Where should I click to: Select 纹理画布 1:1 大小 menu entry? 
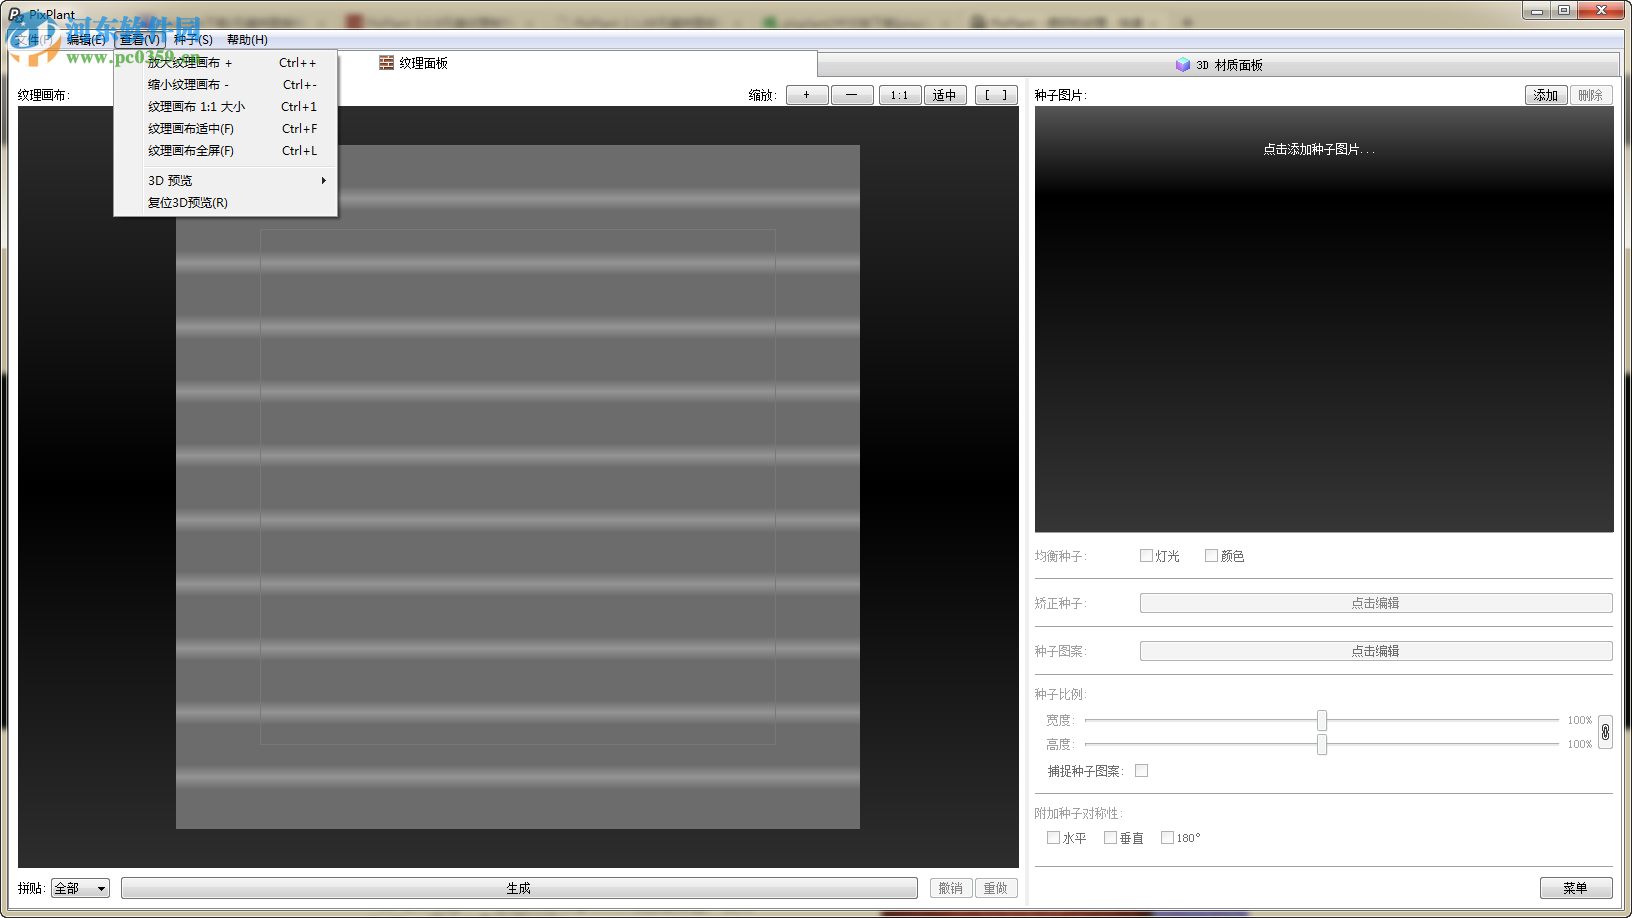pyautogui.click(x=226, y=107)
